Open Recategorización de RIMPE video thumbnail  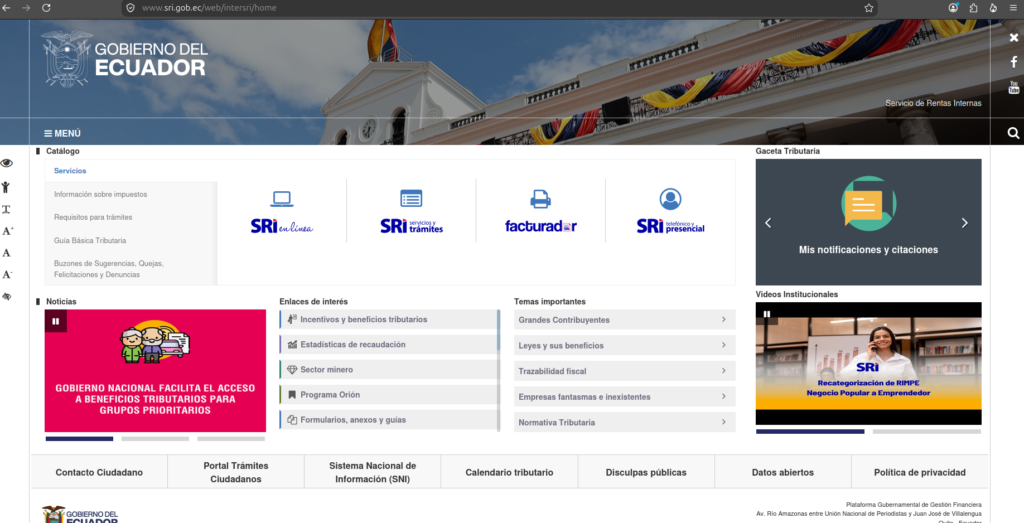tap(869, 364)
